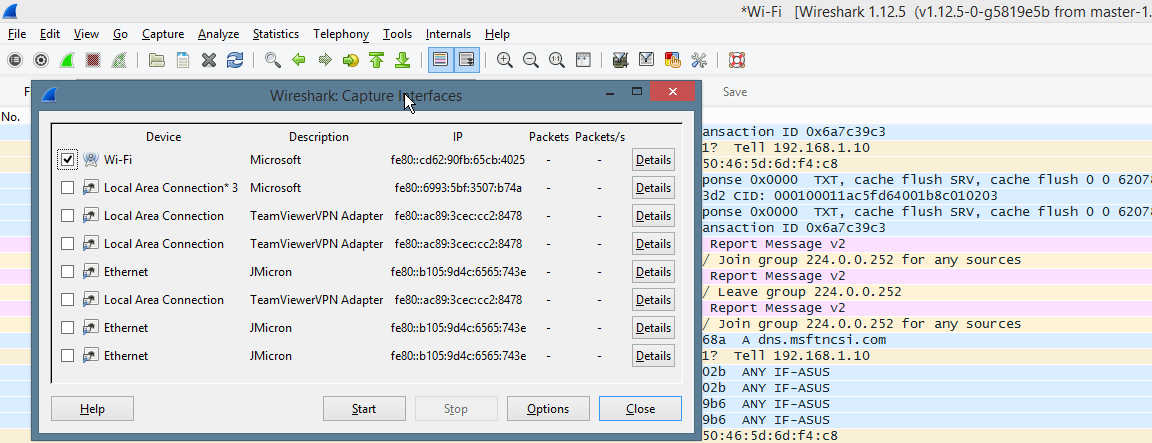Stop the running capture with red square icon
1152x443 pixels.
click(93, 60)
